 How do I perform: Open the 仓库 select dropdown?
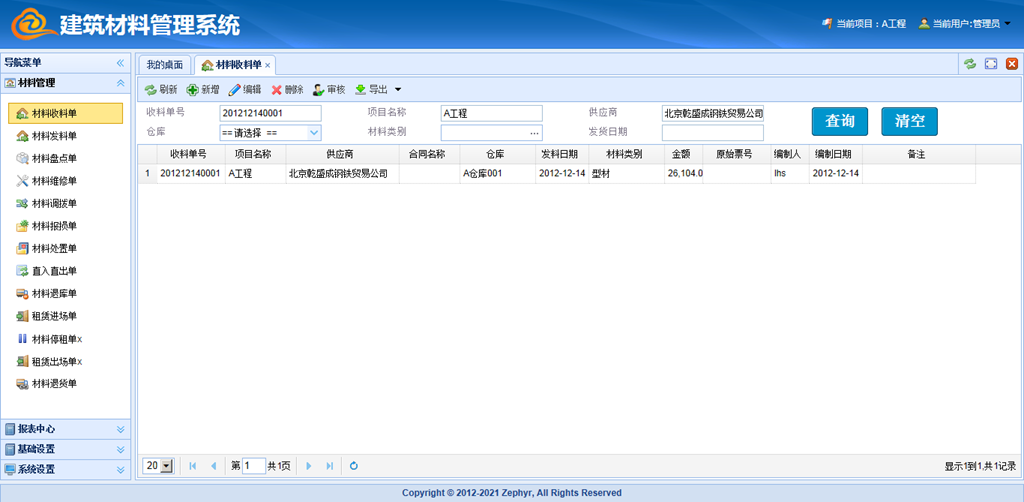click(314, 133)
